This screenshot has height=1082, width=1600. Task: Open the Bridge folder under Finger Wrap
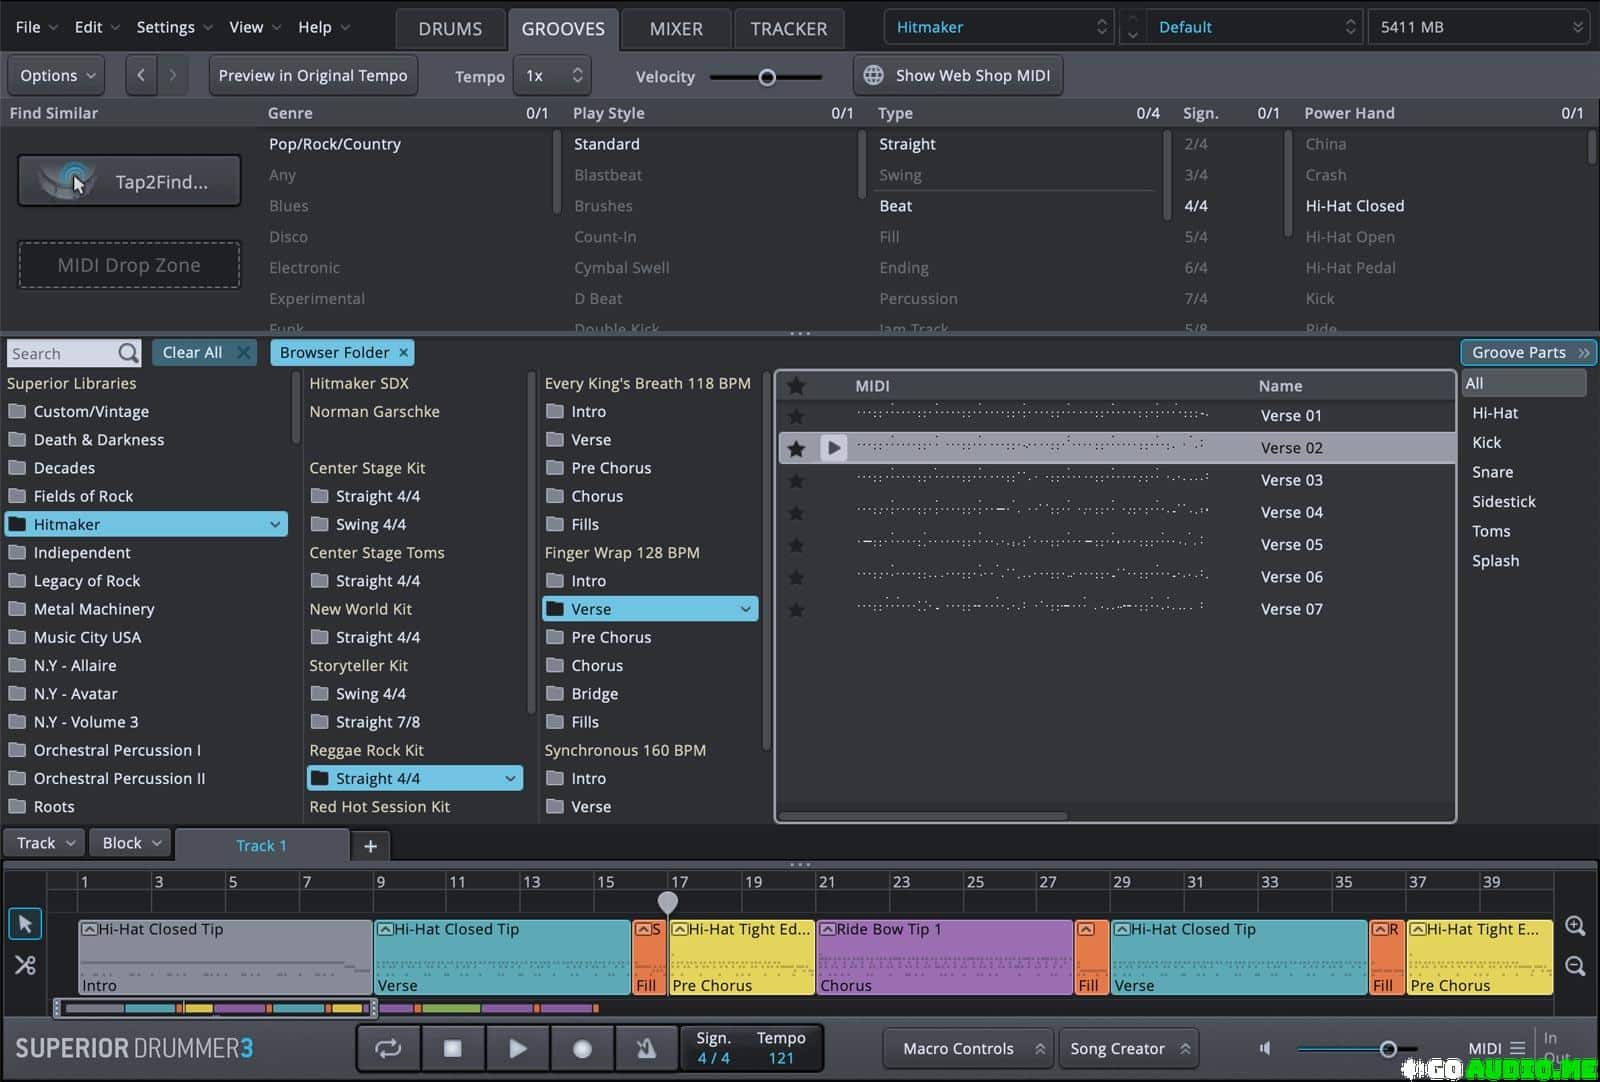pyautogui.click(x=594, y=694)
